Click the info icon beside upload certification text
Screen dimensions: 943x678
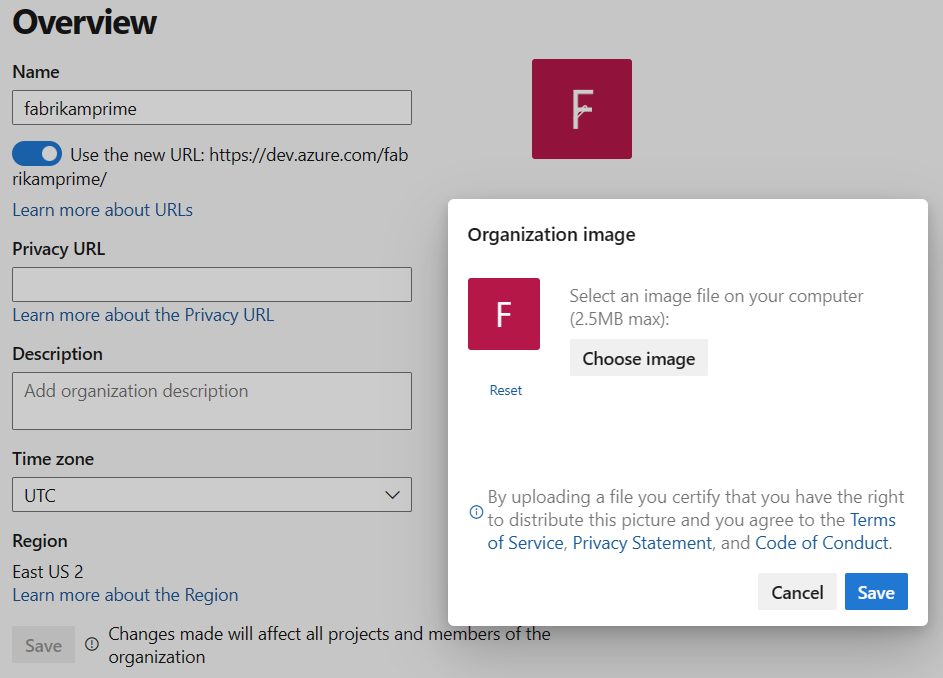tap(476, 511)
